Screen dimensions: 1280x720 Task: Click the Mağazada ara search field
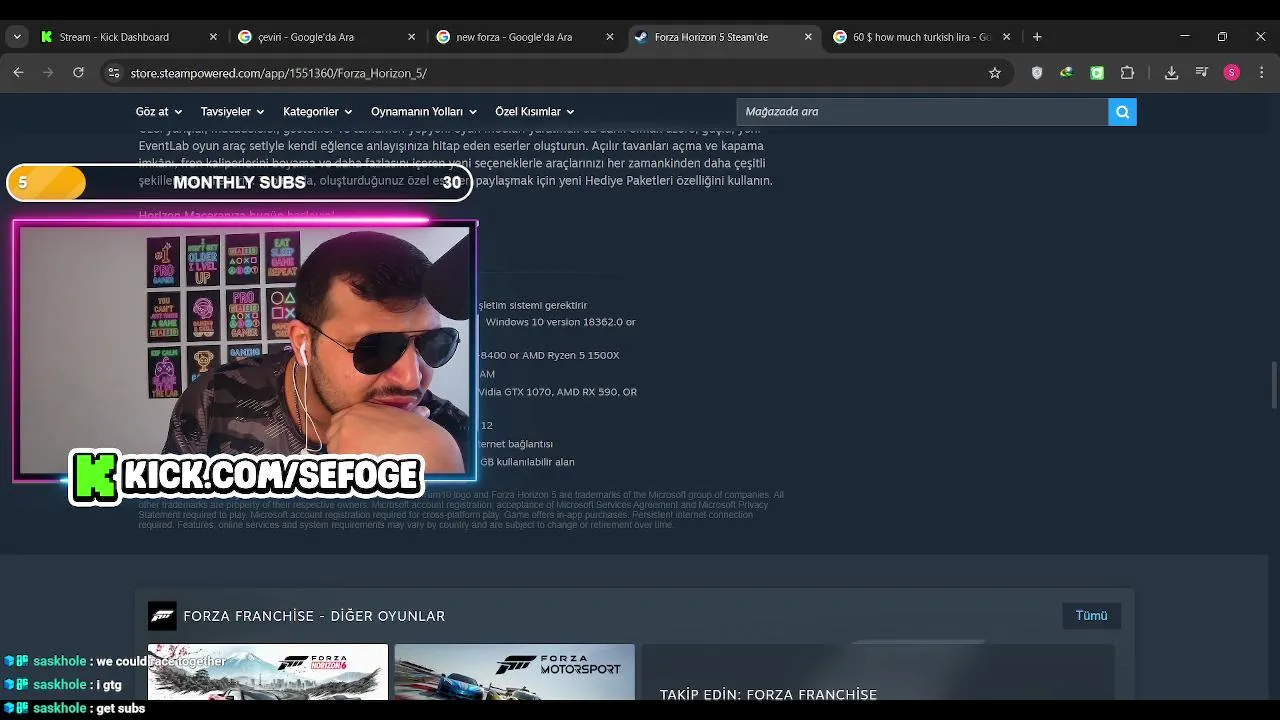click(x=922, y=112)
